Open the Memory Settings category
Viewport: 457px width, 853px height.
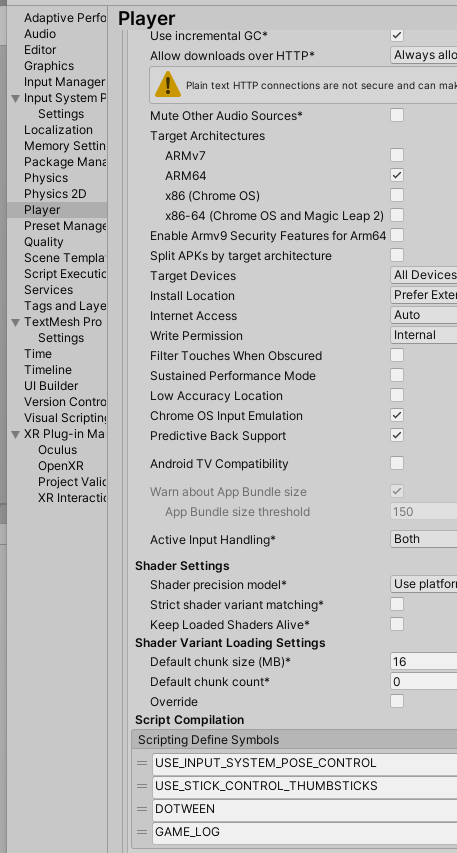click(x=65, y=146)
